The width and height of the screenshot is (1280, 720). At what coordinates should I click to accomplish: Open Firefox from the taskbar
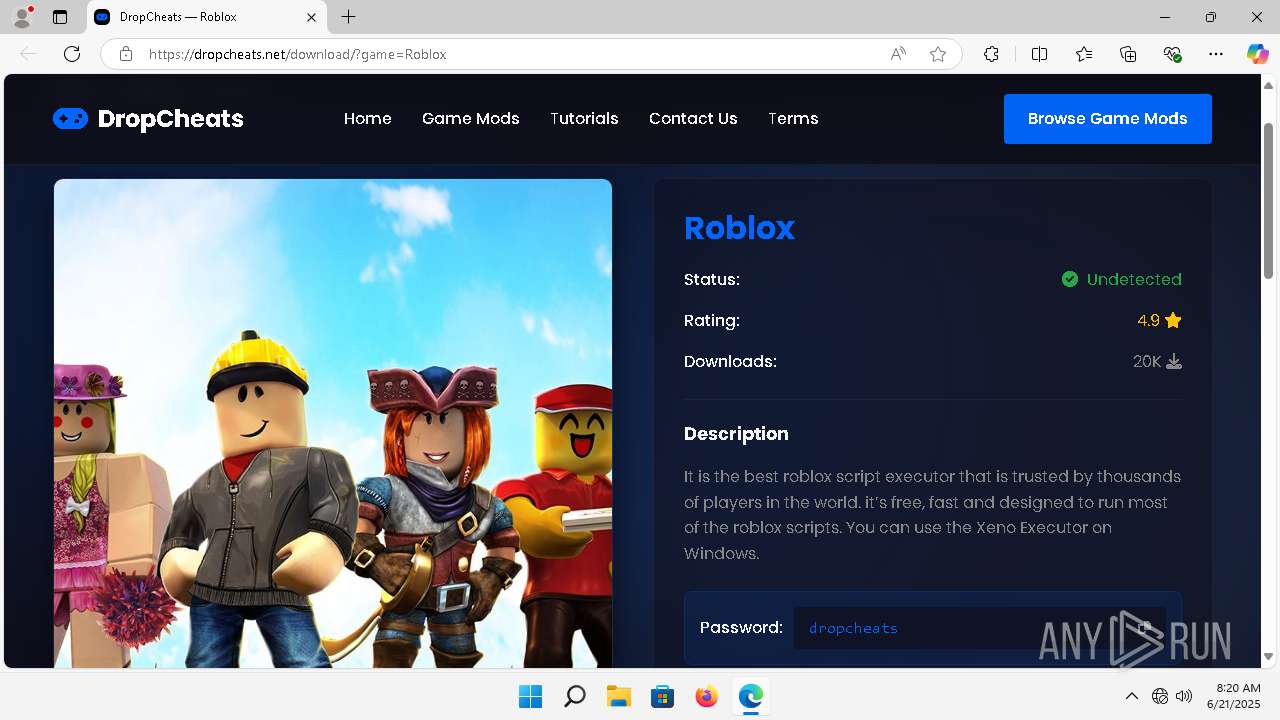pyautogui.click(x=706, y=696)
